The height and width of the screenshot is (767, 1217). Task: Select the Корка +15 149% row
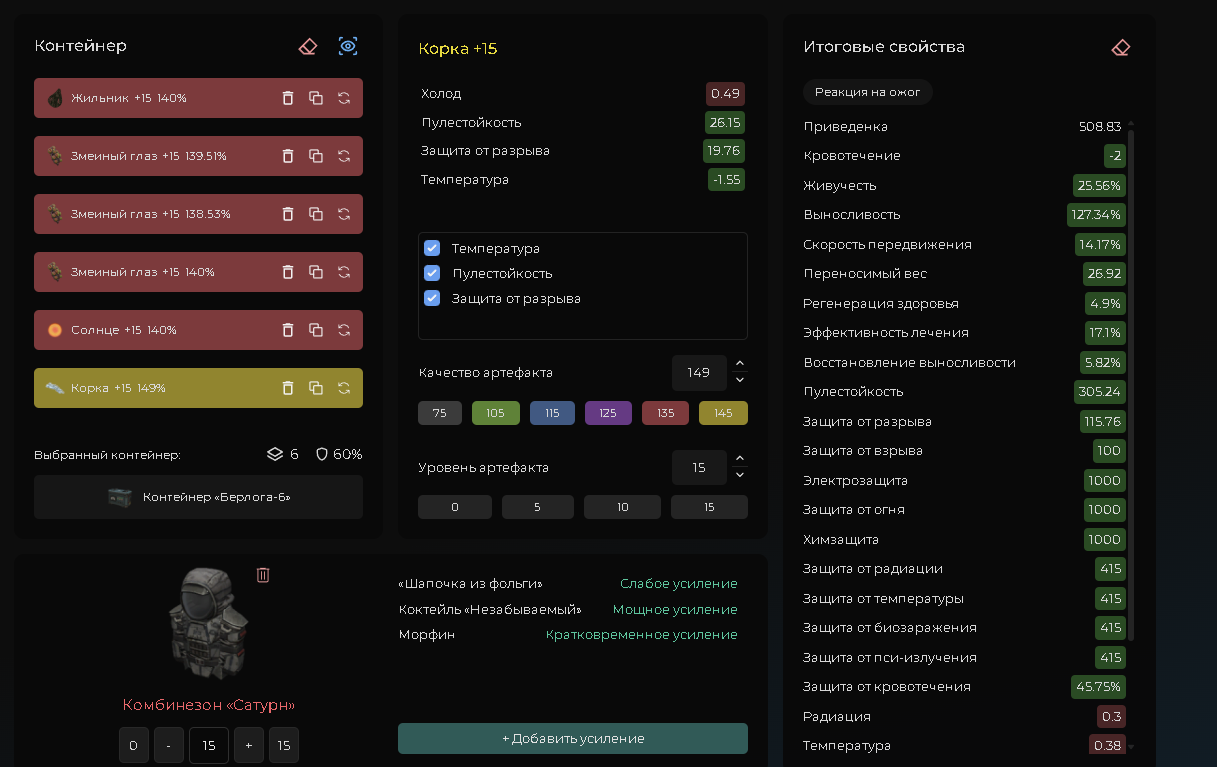pos(198,388)
